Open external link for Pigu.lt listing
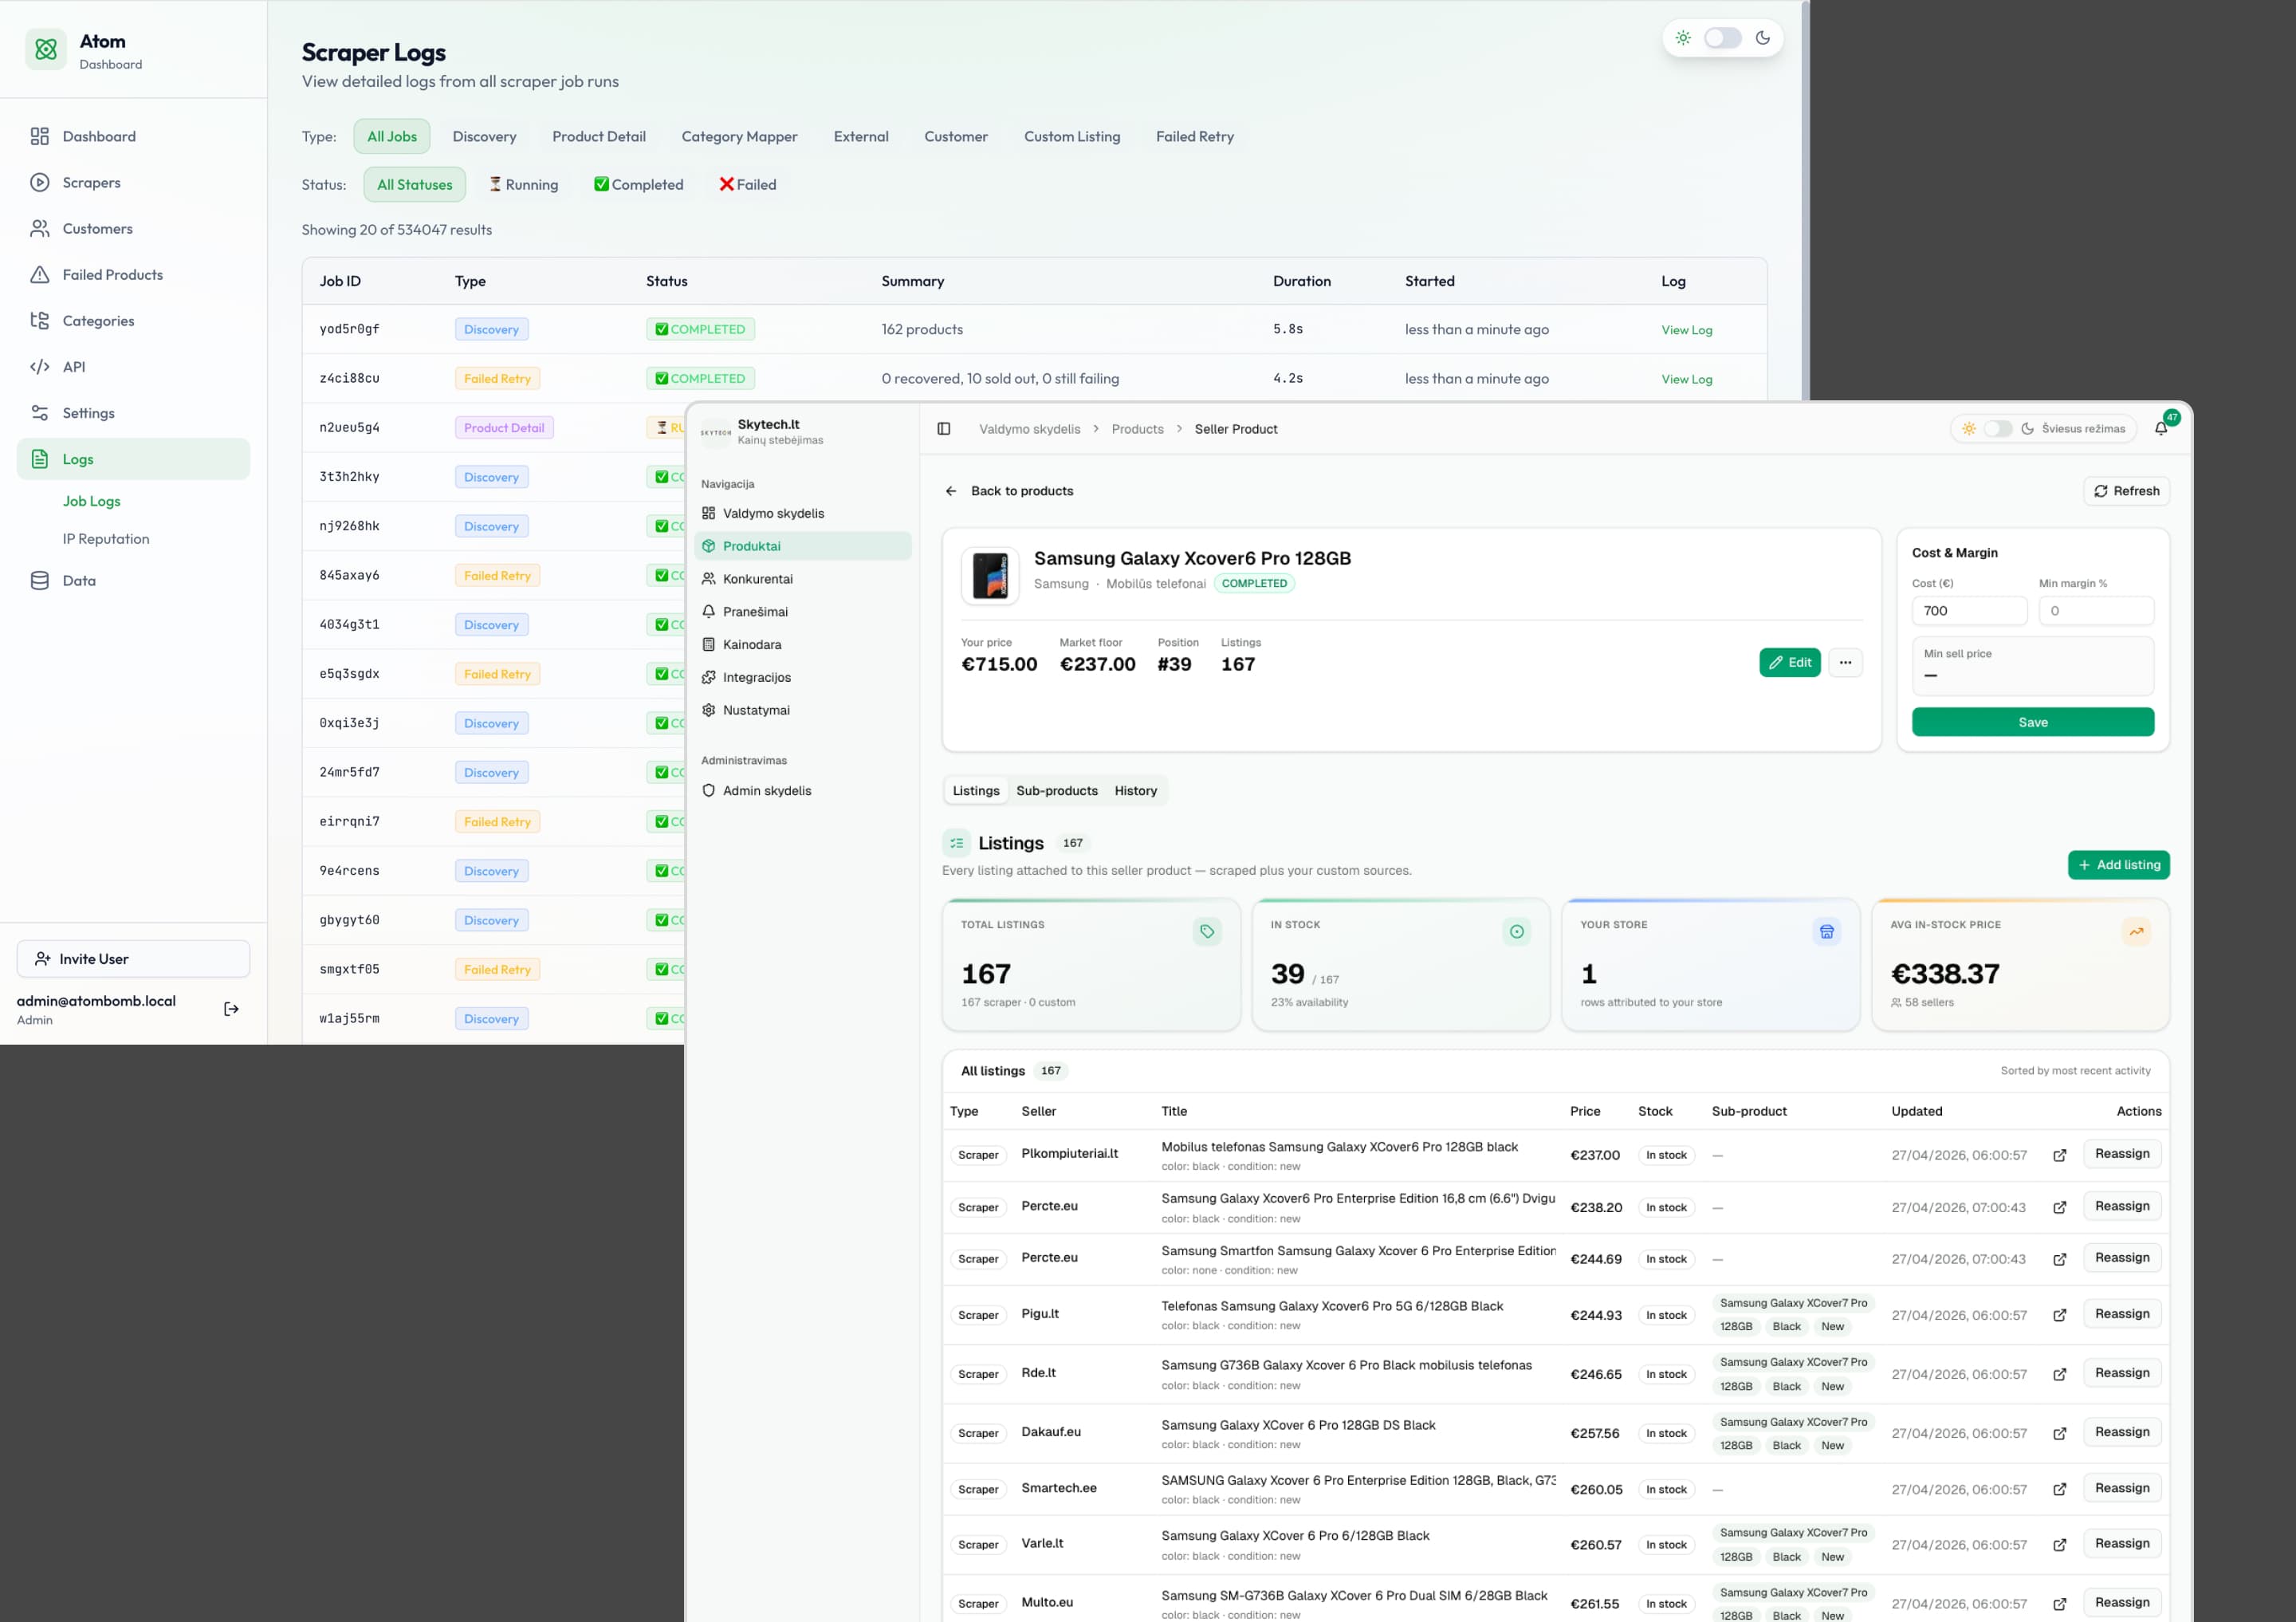Image resolution: width=2296 pixels, height=1622 pixels. coord(2059,1315)
